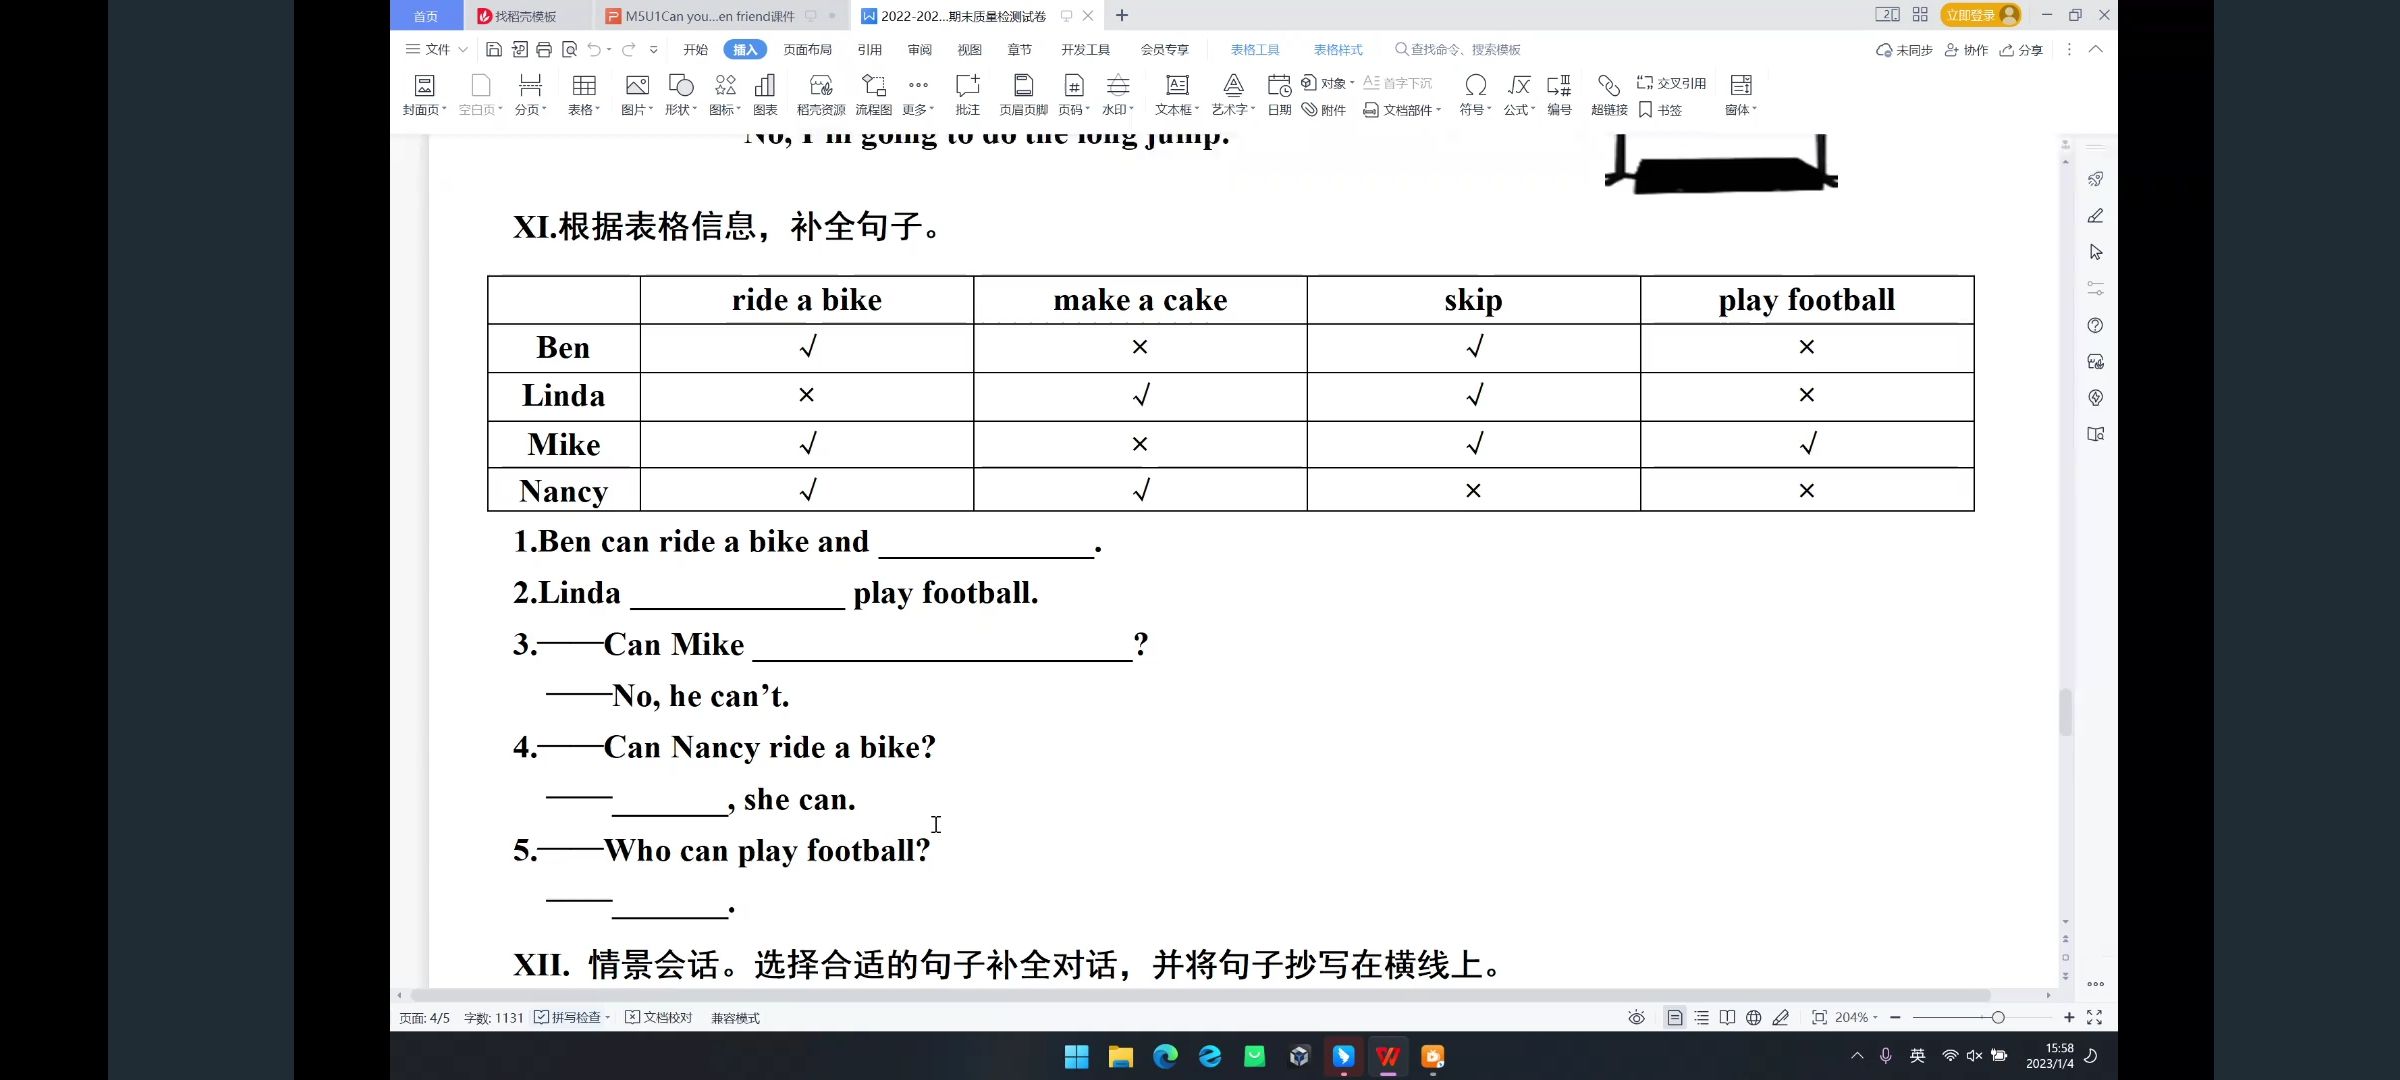Insert a chart via 图表 icon
Screen dimensions: 2400x1080
(x=765, y=94)
